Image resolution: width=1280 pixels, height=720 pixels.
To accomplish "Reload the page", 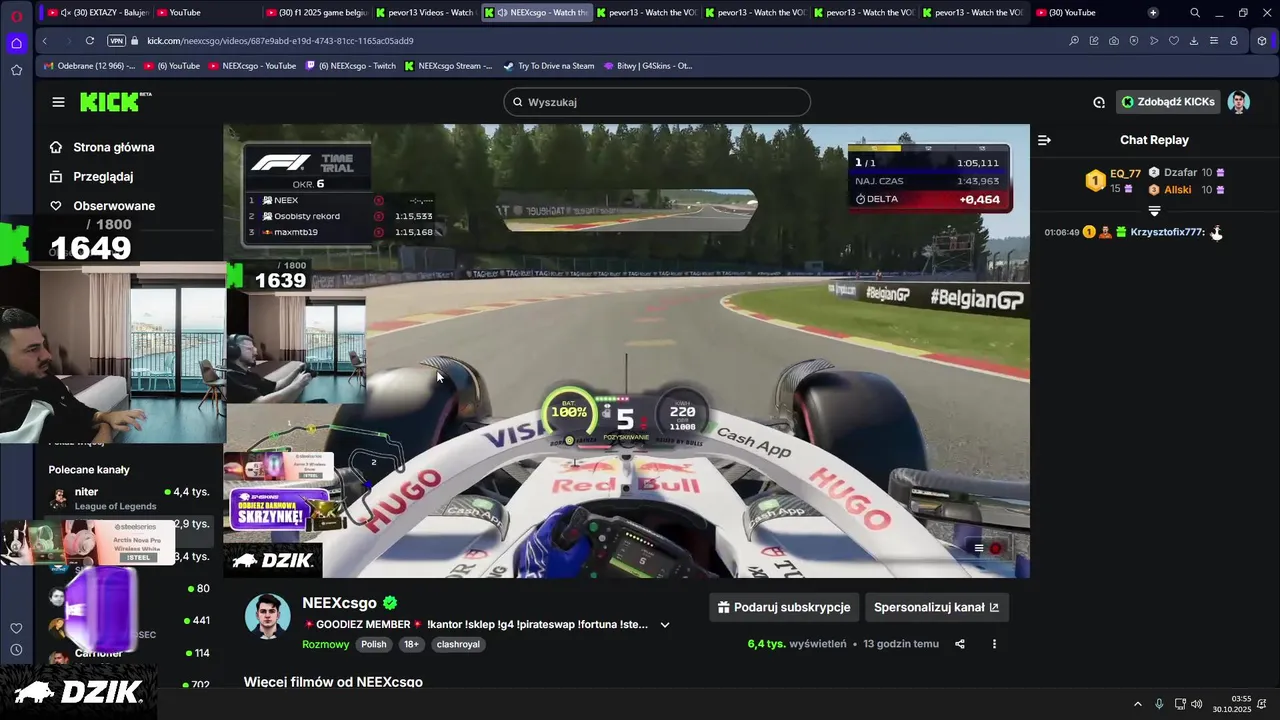I will [90, 41].
